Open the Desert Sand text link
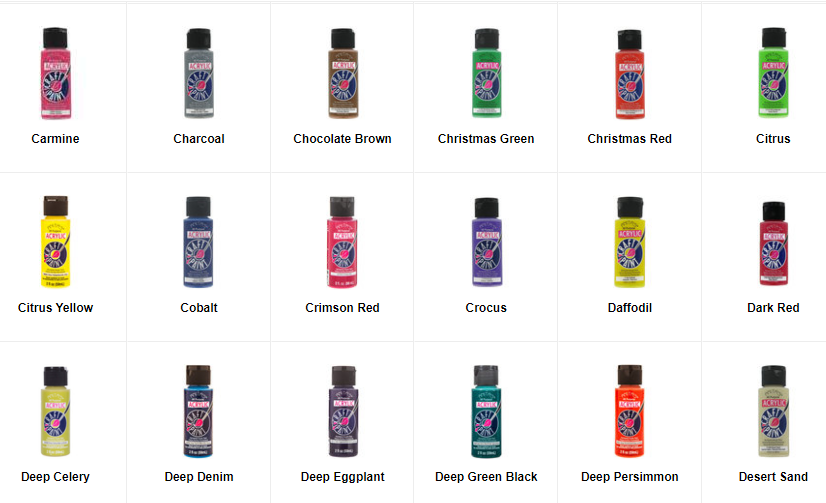This screenshot has height=503, width=826. (x=773, y=477)
